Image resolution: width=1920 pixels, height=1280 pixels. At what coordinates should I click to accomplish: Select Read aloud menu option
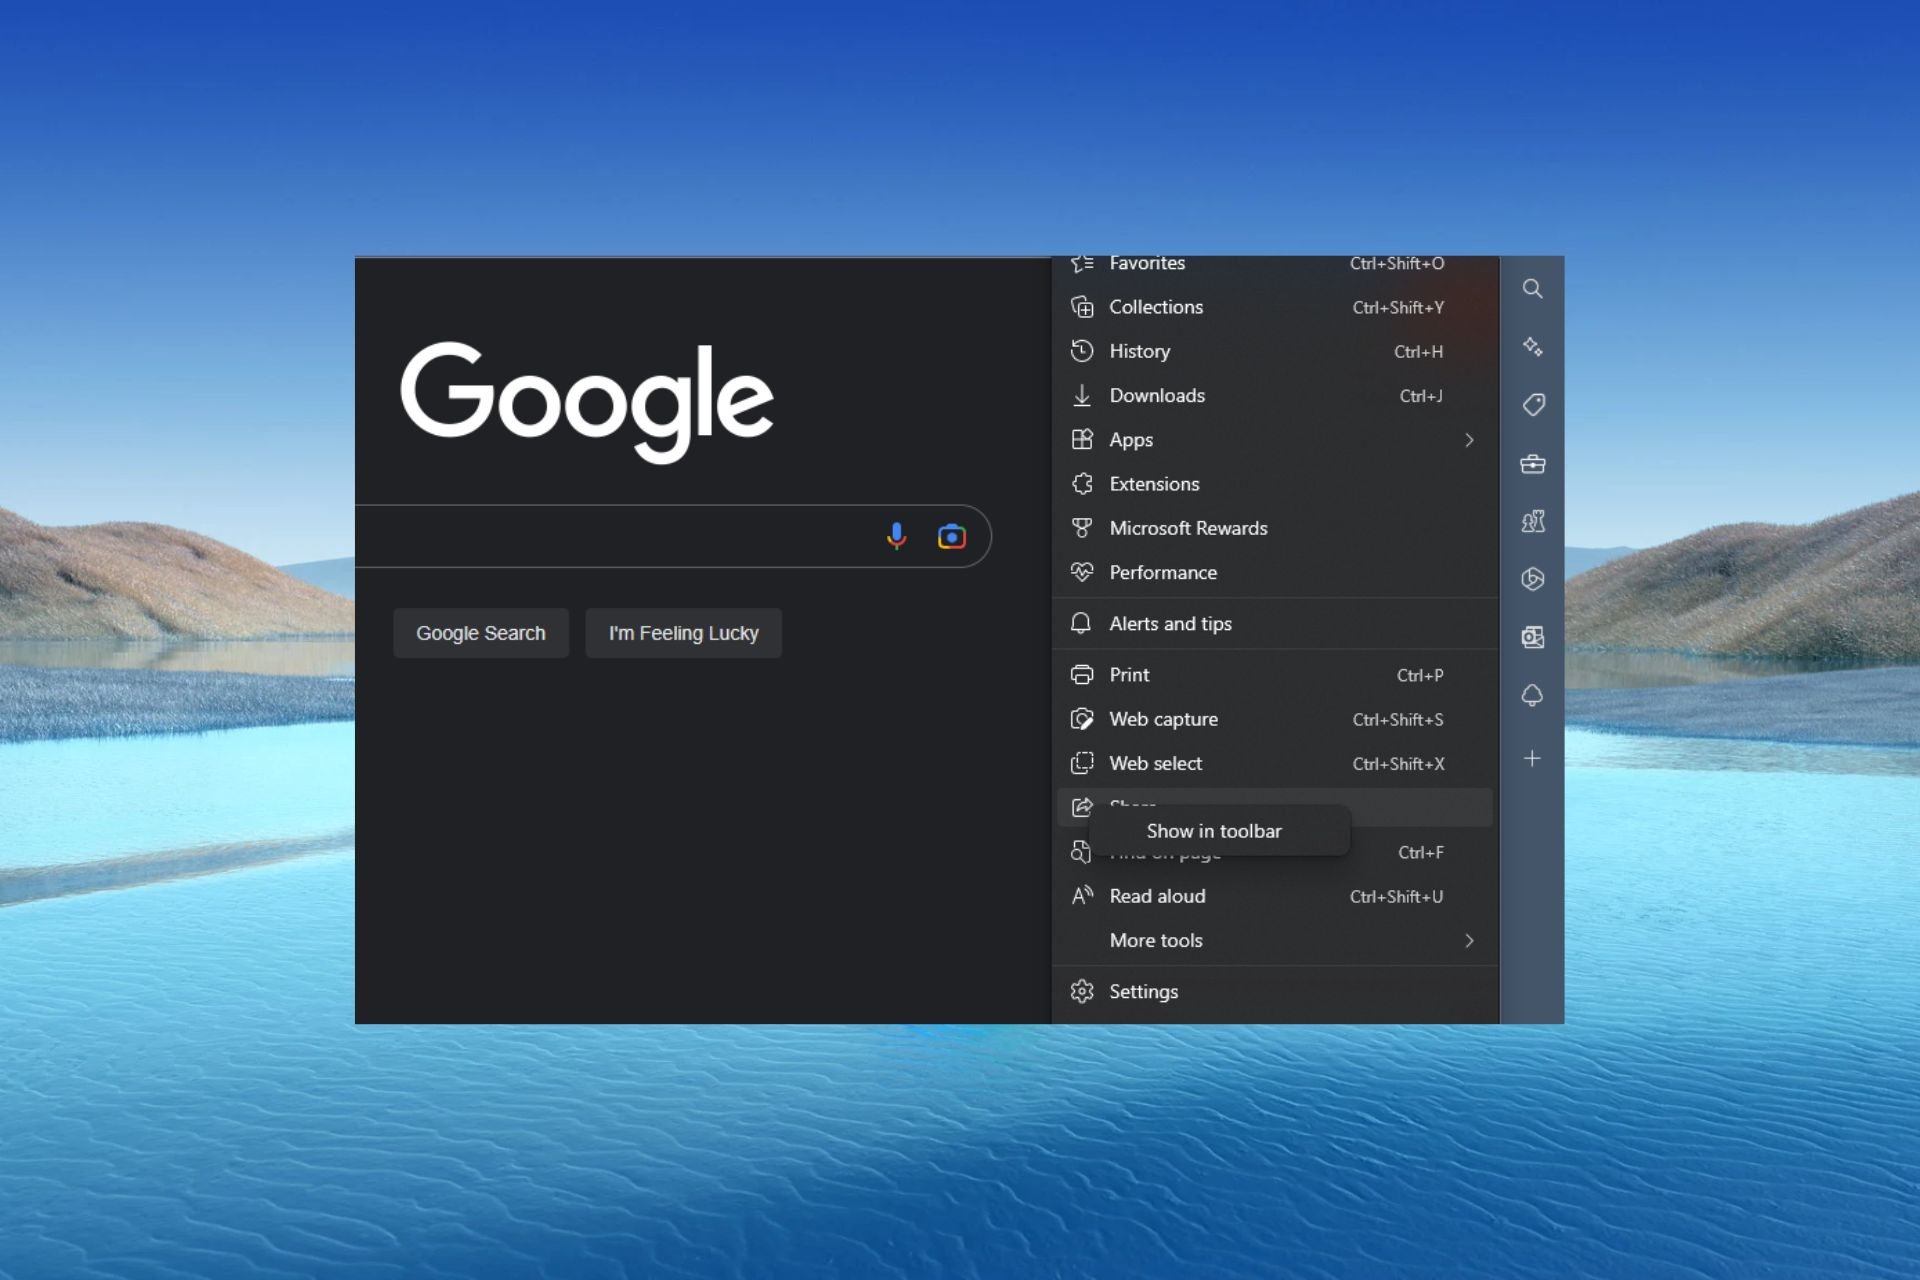[x=1157, y=896]
